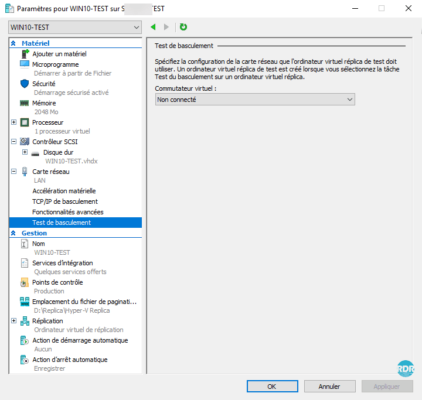Expand the Disque dur node
This screenshot has width=422, height=400.
pos(25,152)
